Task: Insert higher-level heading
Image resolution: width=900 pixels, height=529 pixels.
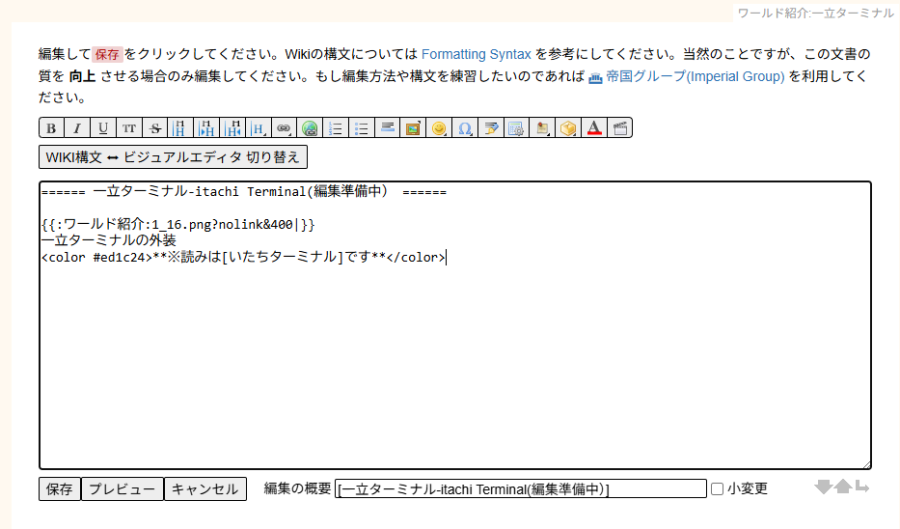Action: point(232,128)
